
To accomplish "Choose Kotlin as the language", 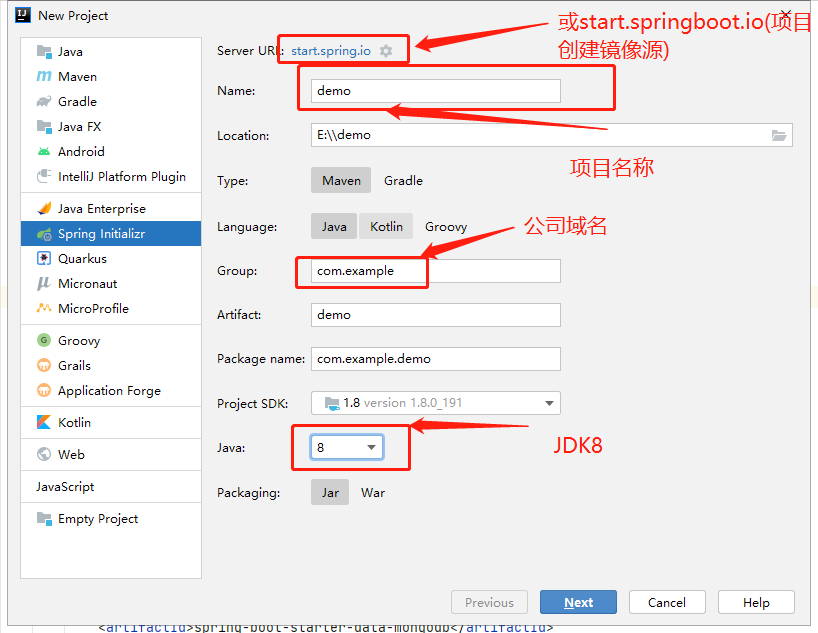I will (x=386, y=226).
